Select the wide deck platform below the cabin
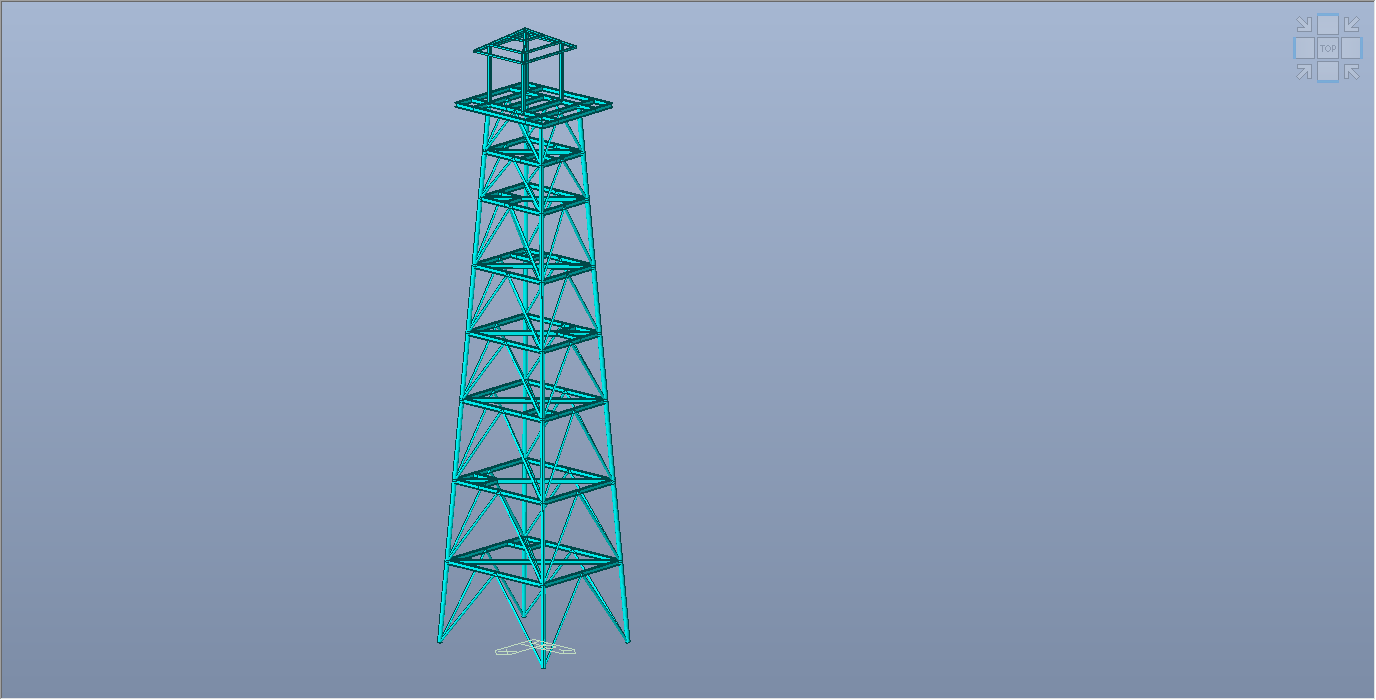1376x700 pixels. (533, 105)
